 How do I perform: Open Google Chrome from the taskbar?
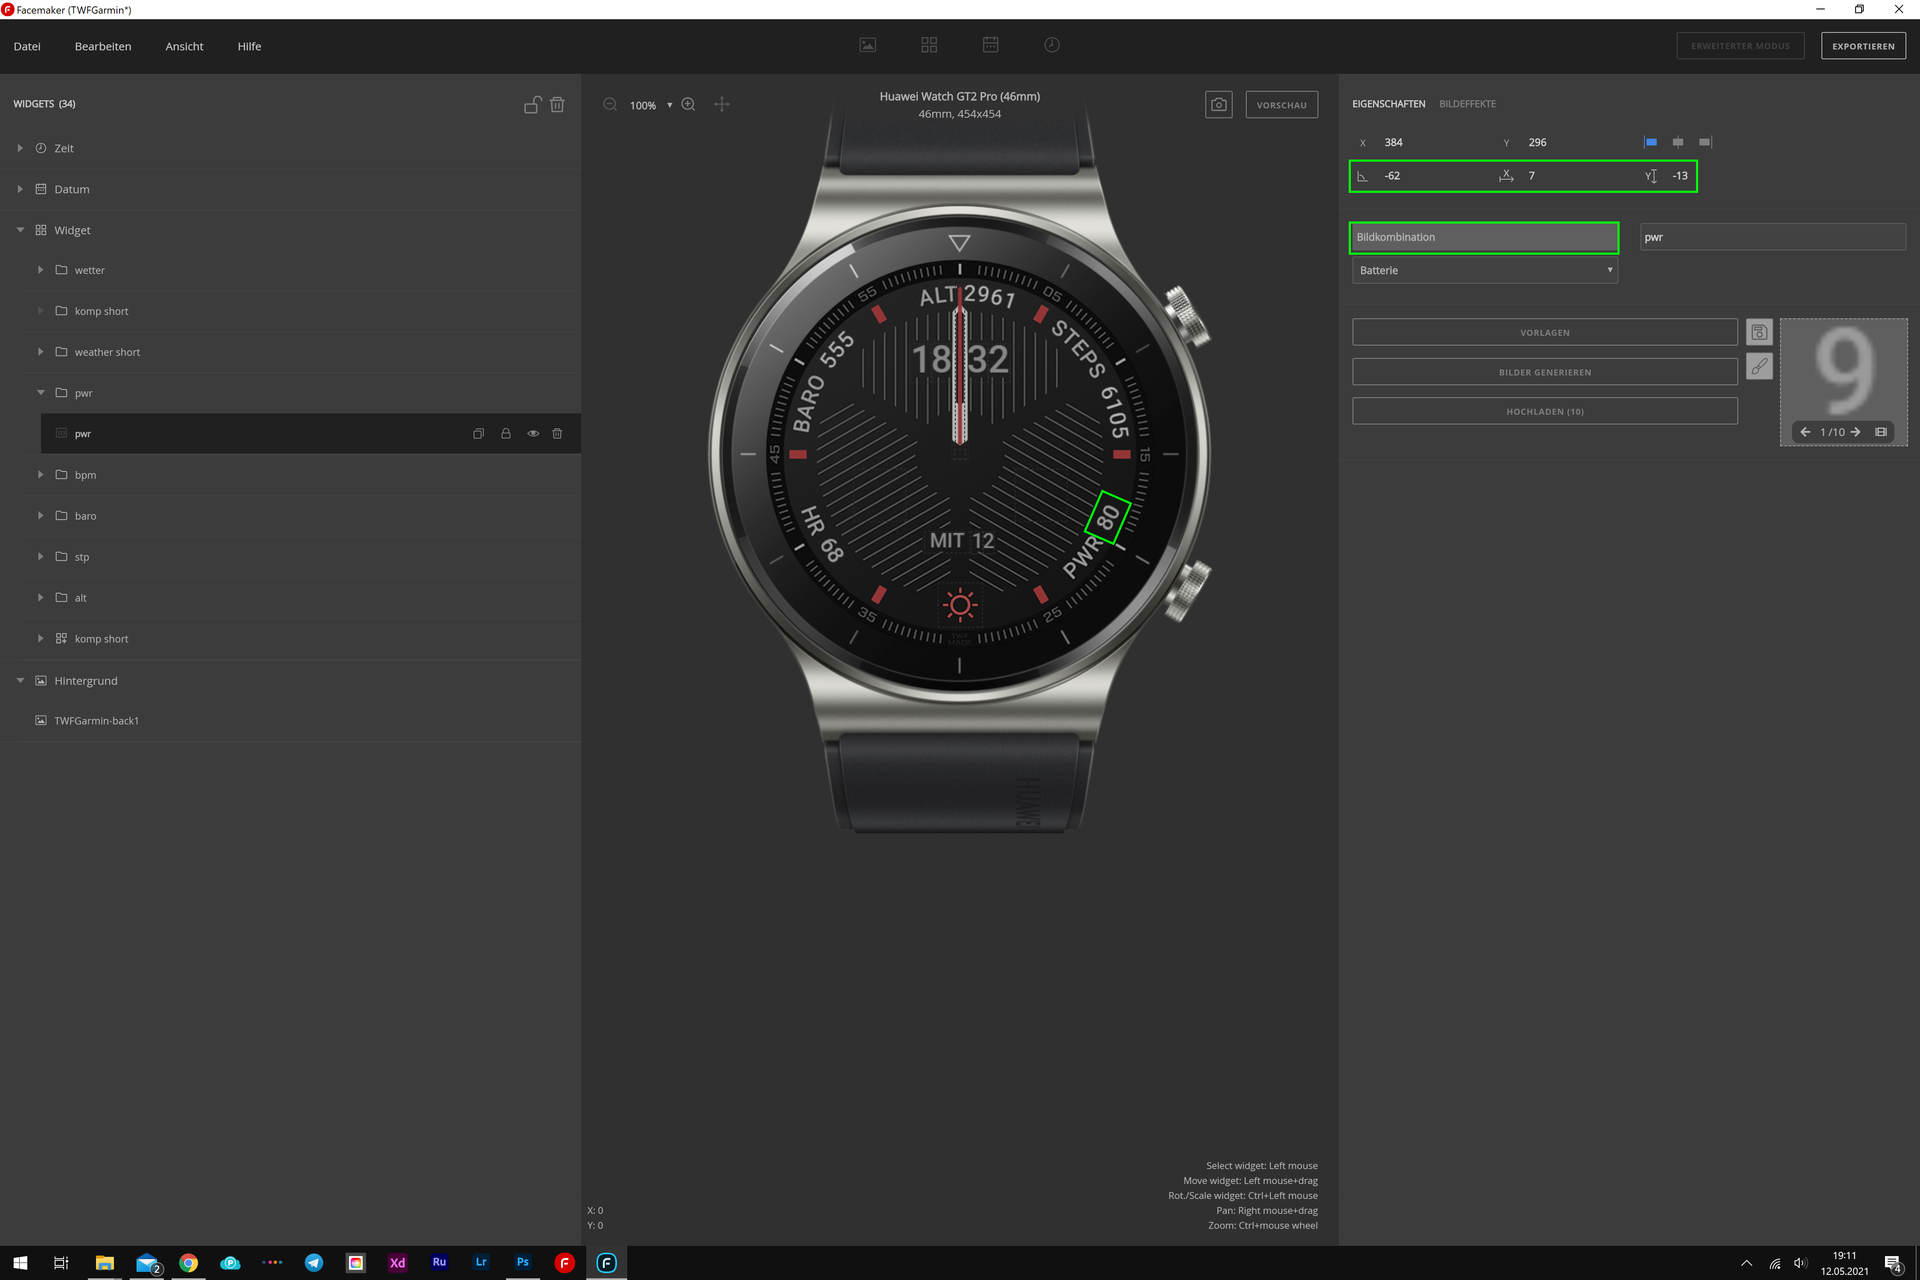pyautogui.click(x=188, y=1263)
